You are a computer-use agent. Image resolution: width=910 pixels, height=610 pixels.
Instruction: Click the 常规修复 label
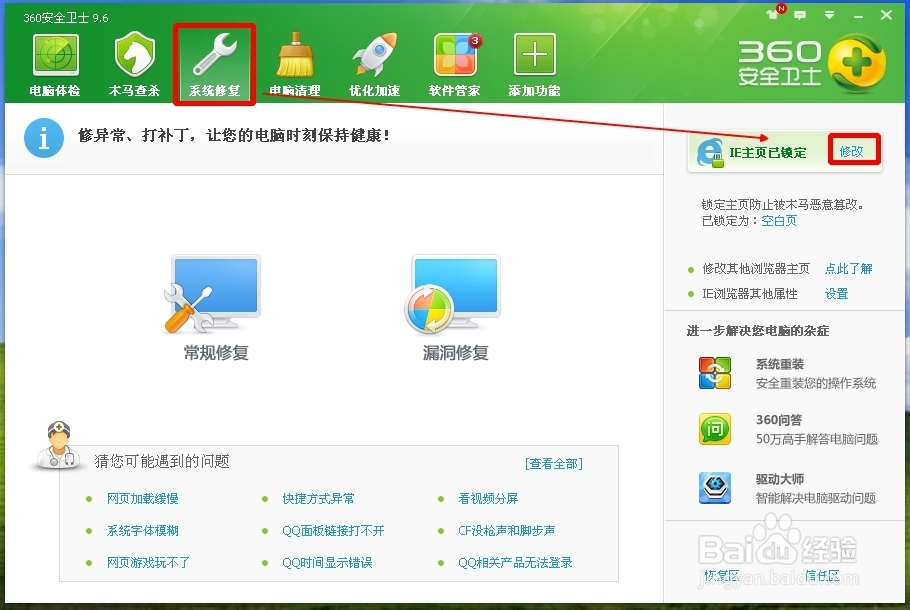pyautogui.click(x=216, y=352)
